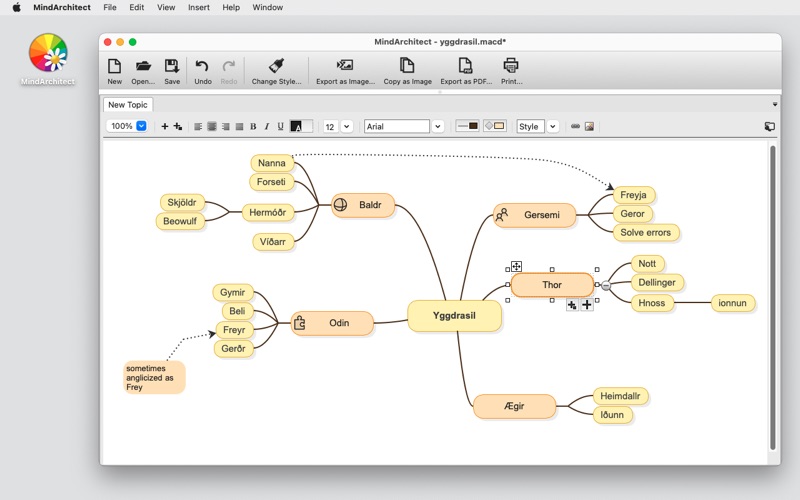Open the Insert menu
Screen dimensions: 800x500
click(x=198, y=7)
